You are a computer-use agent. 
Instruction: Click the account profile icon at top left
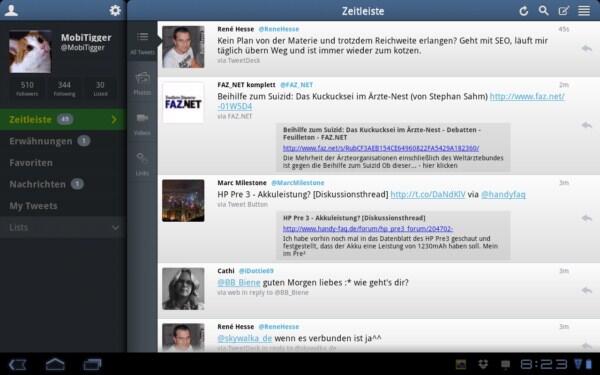[x=11, y=10]
